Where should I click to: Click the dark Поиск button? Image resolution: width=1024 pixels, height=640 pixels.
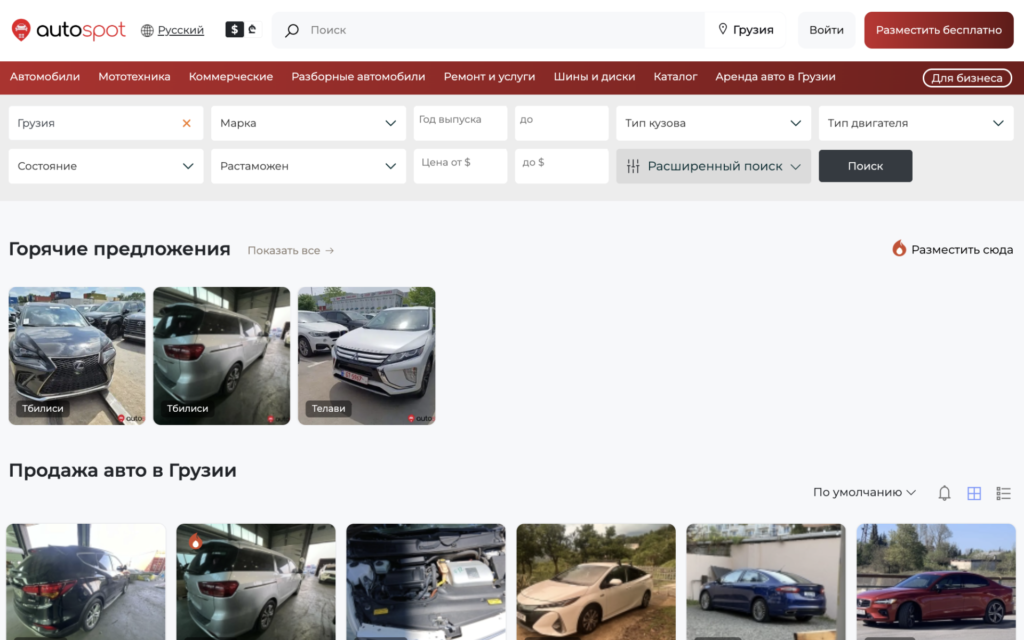pyautogui.click(x=865, y=166)
